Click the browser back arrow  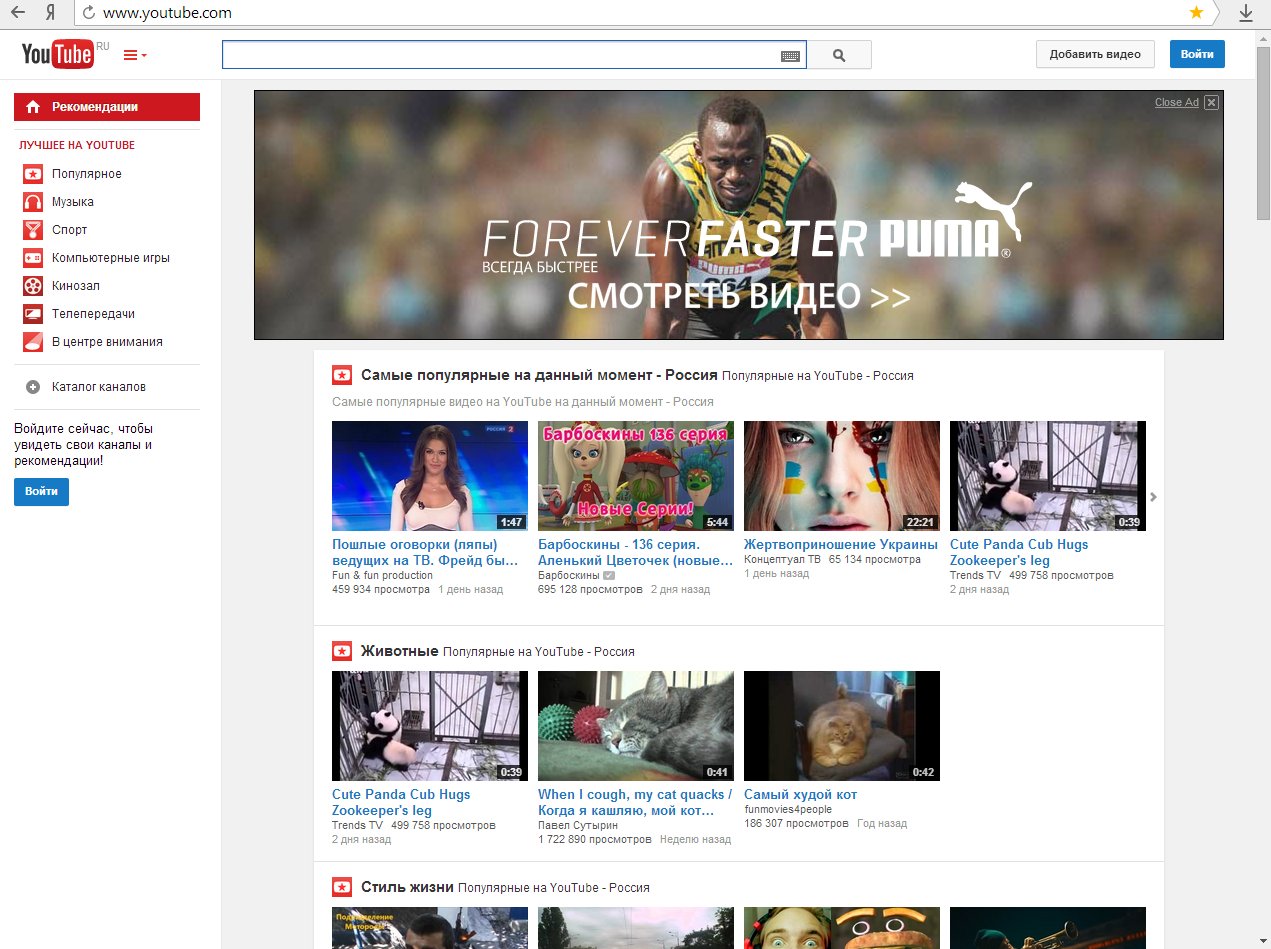[17, 13]
